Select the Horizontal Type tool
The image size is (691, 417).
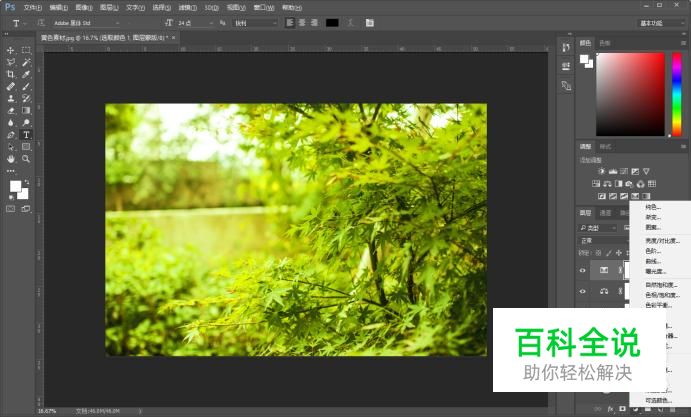[x=26, y=134]
